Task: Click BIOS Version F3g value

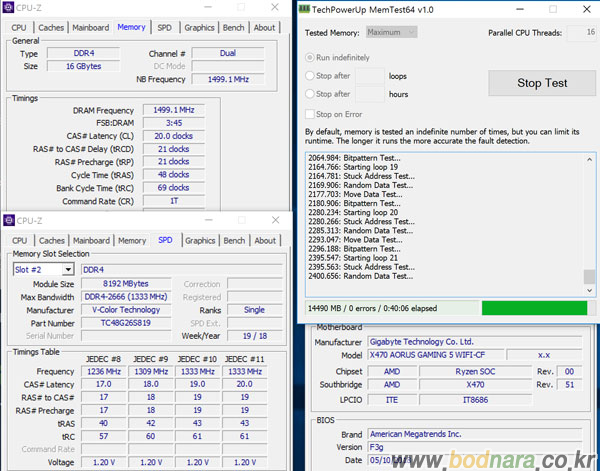Action: [x=474, y=447]
